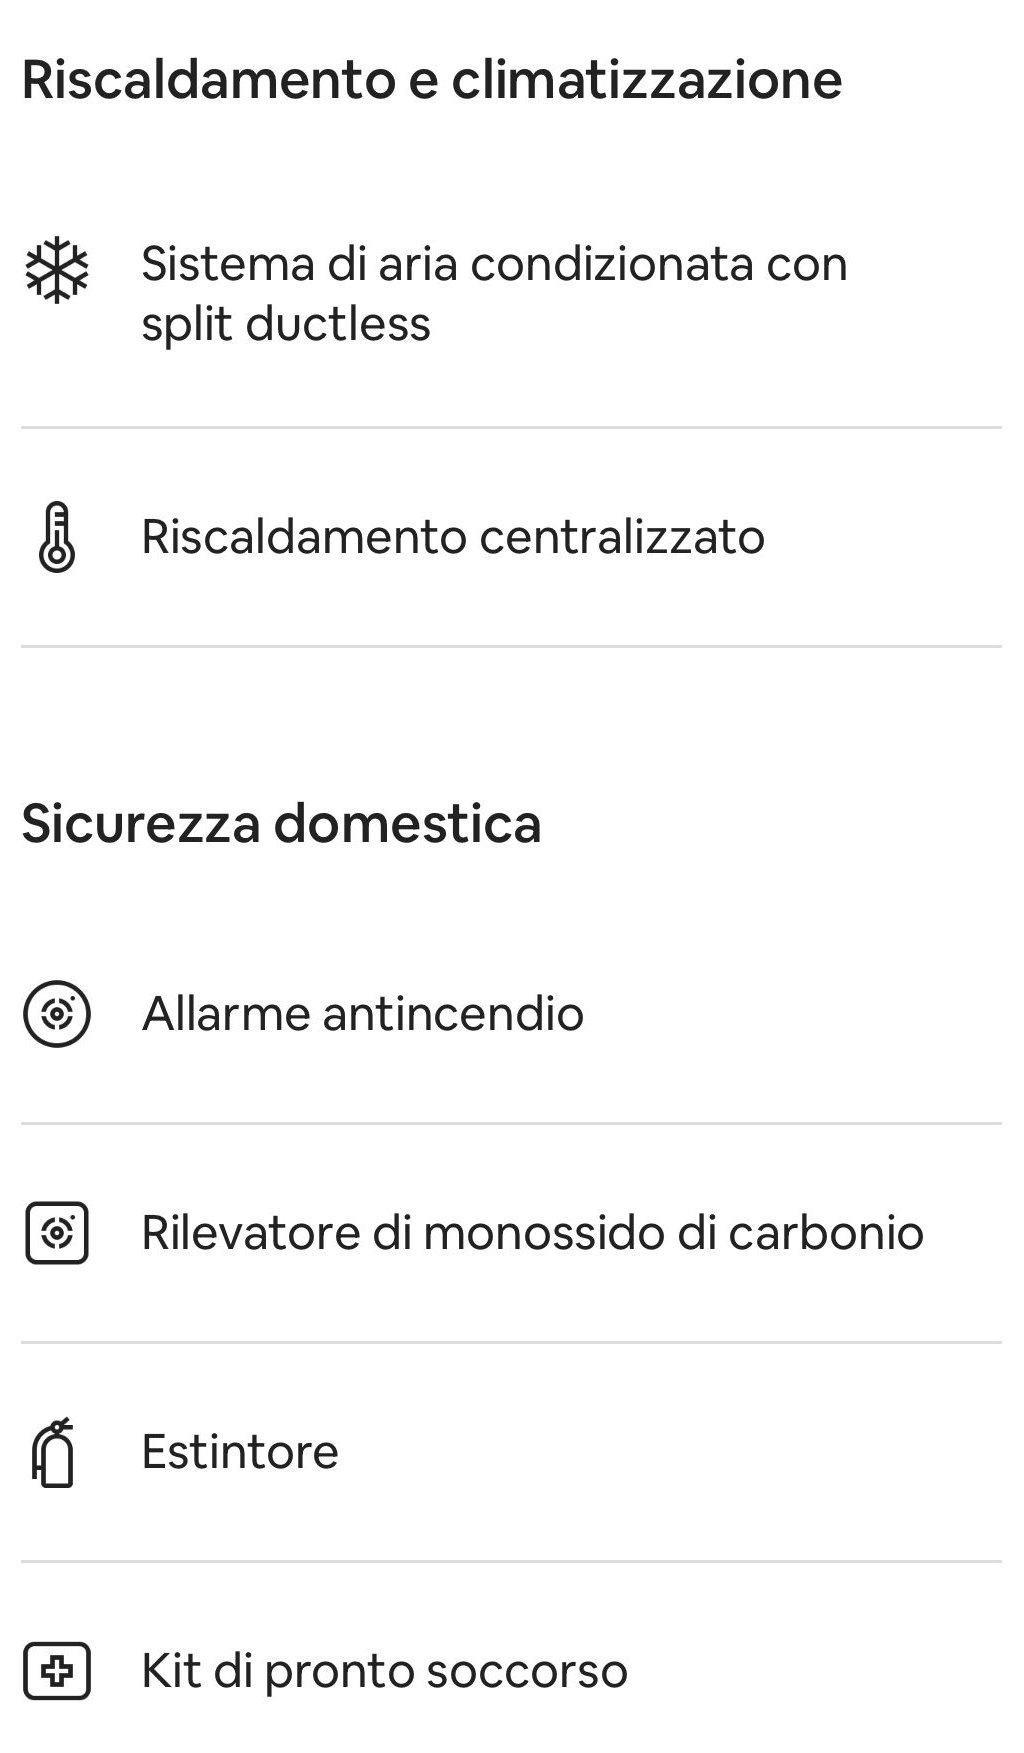Click the divider beneath 'Allarme antincendio'

pyautogui.click(x=511, y=1124)
